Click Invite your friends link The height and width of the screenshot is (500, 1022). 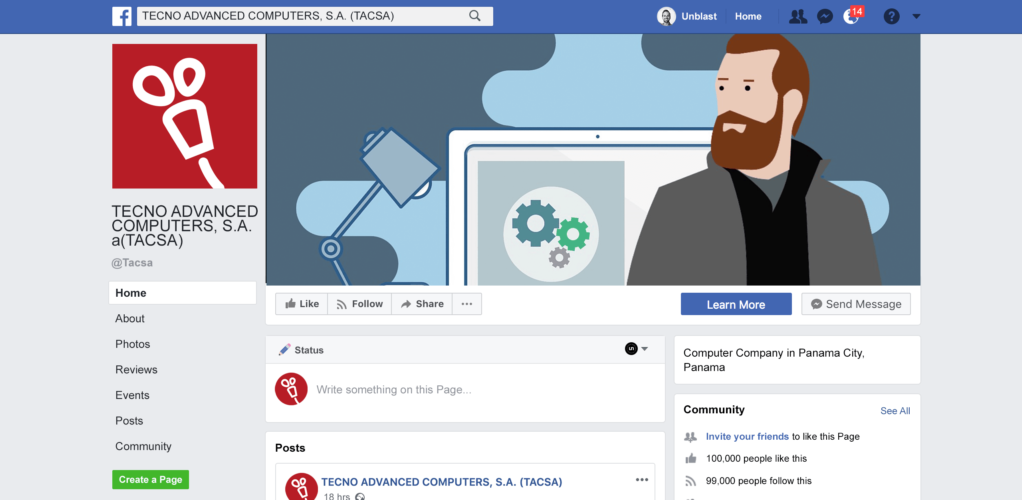click(748, 436)
